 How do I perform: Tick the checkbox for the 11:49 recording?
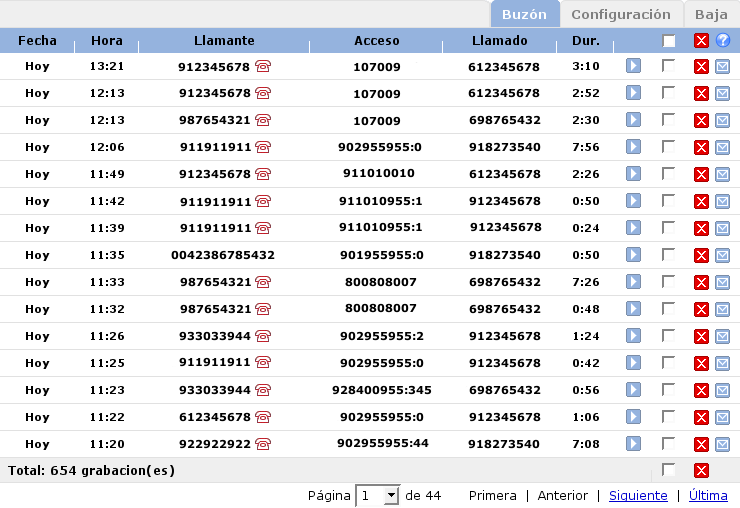pos(668,173)
